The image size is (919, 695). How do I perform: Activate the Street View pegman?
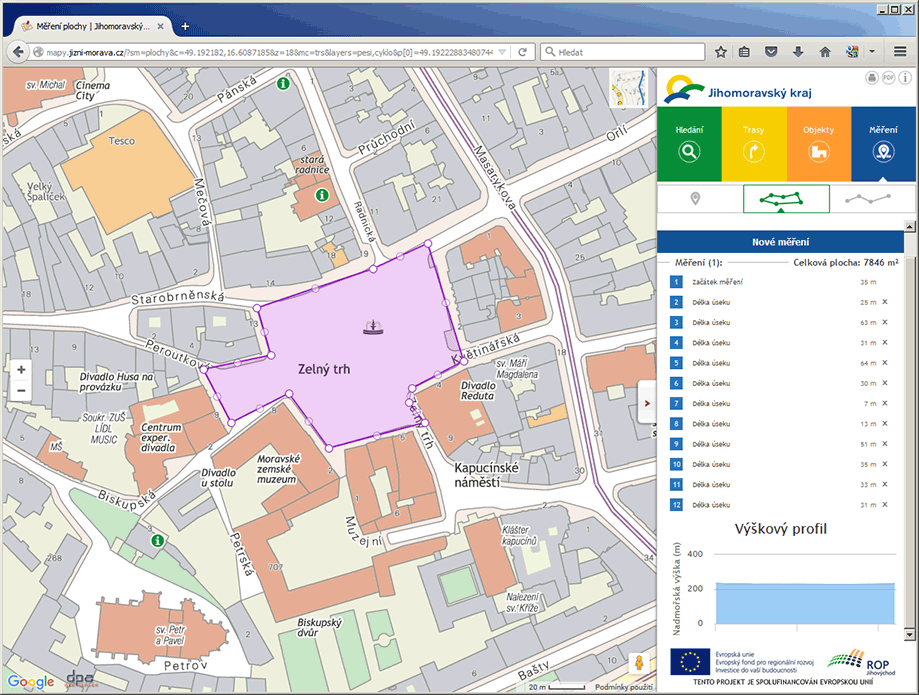click(639, 663)
